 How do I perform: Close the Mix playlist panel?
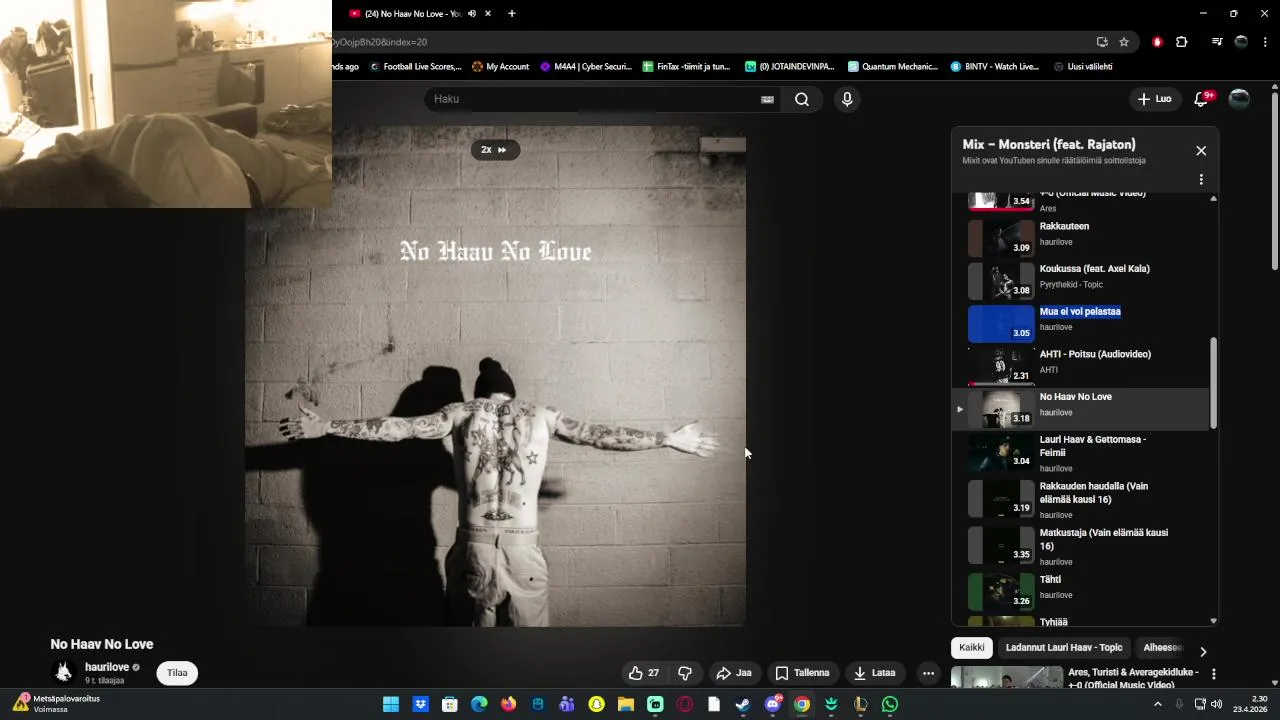click(1201, 151)
